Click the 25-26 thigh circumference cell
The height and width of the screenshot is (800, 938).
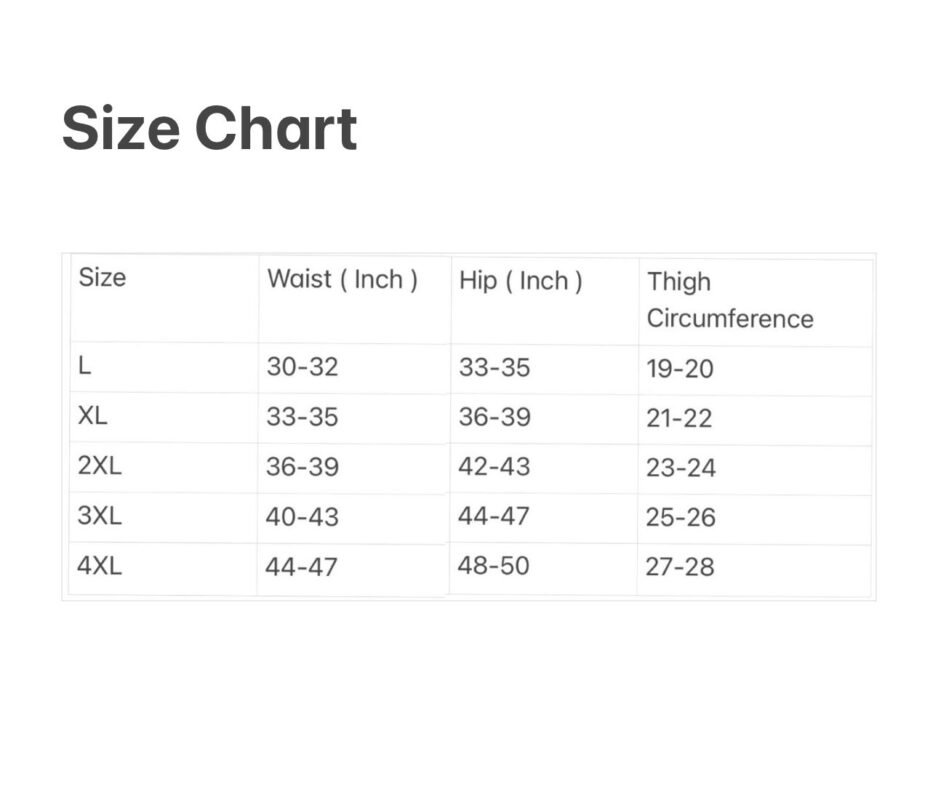pyautogui.click(x=680, y=518)
